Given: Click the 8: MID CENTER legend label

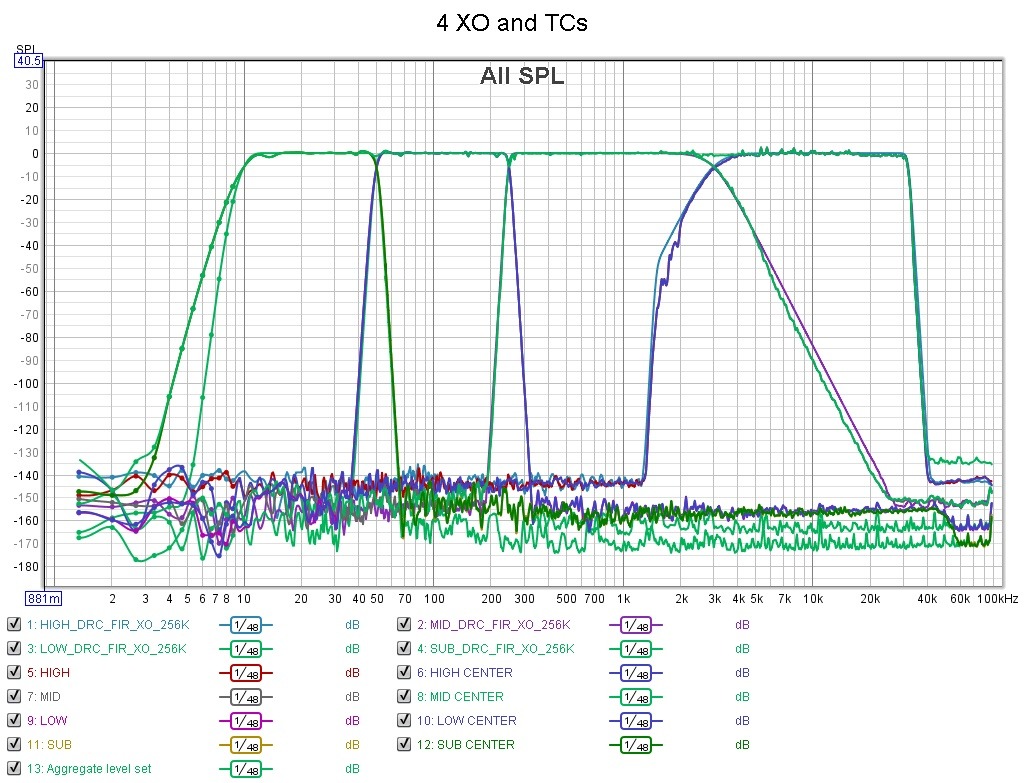Looking at the screenshot, I should 460,696.
